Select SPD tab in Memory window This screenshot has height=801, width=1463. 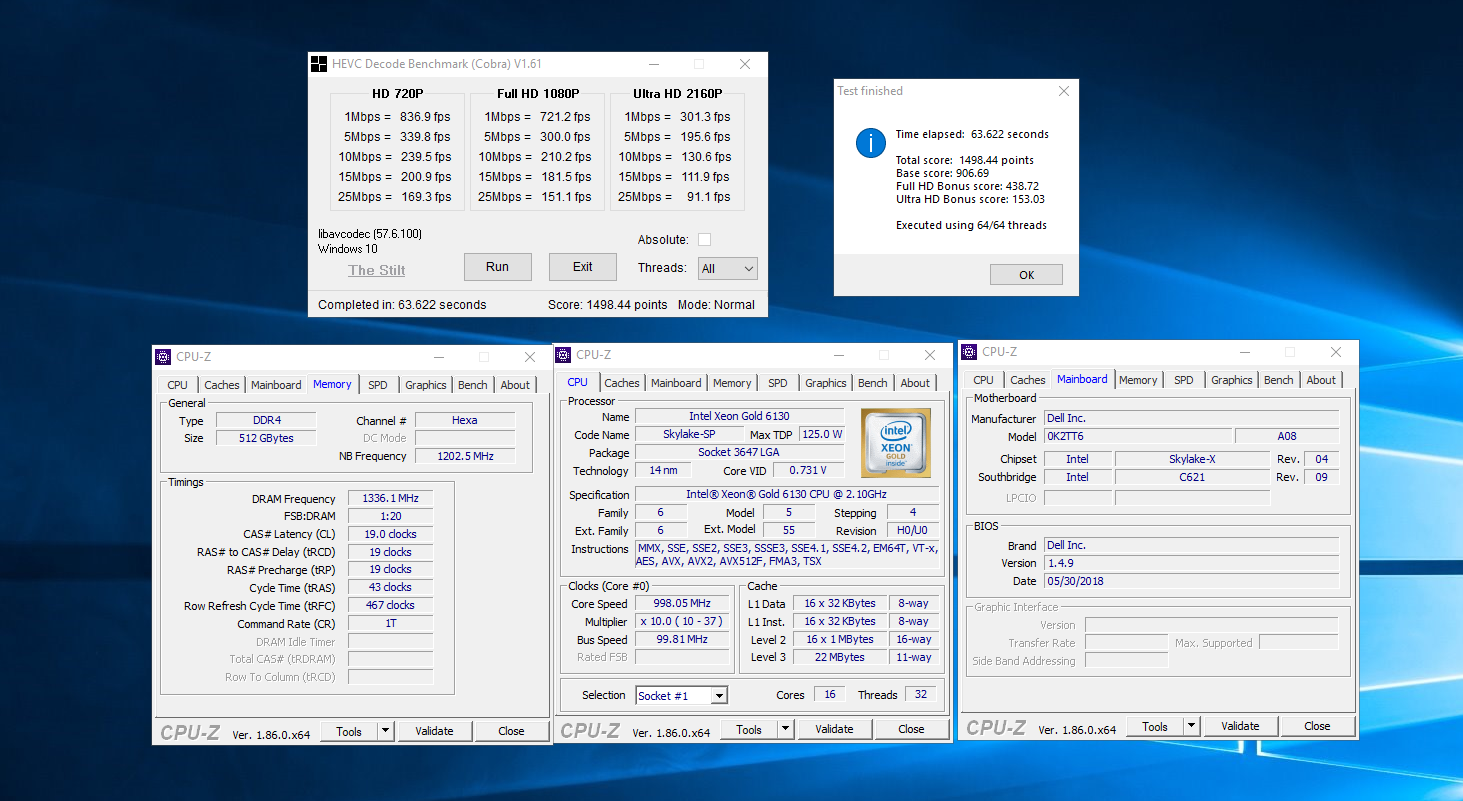tap(378, 385)
